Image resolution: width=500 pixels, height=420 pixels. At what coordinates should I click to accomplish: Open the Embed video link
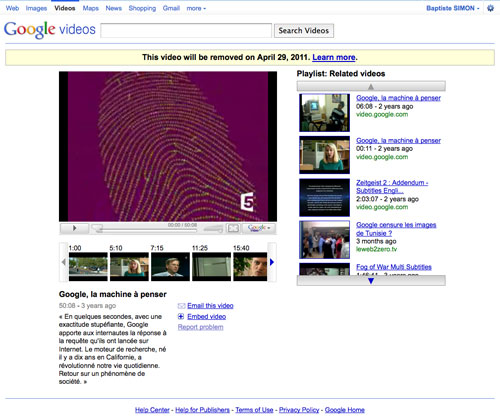207,317
